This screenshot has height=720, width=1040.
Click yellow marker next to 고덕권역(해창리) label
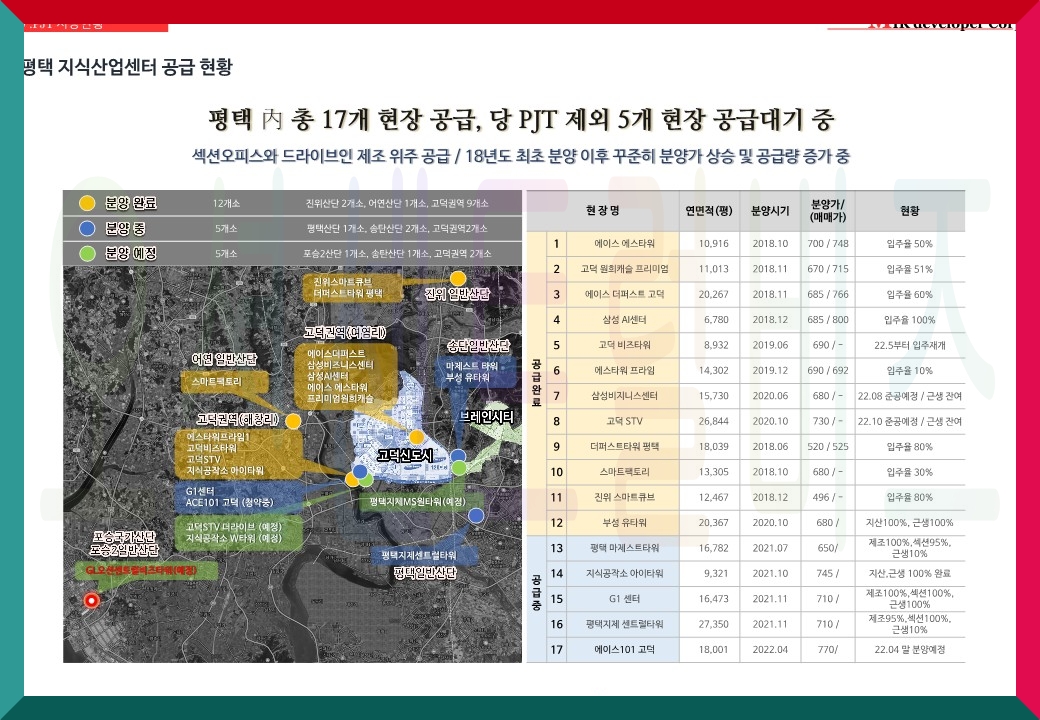292,420
